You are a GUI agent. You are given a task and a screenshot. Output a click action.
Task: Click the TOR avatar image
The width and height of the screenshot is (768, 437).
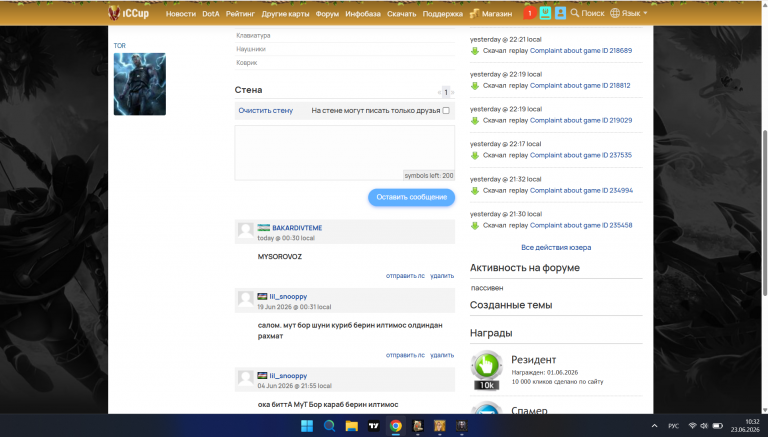[140, 84]
